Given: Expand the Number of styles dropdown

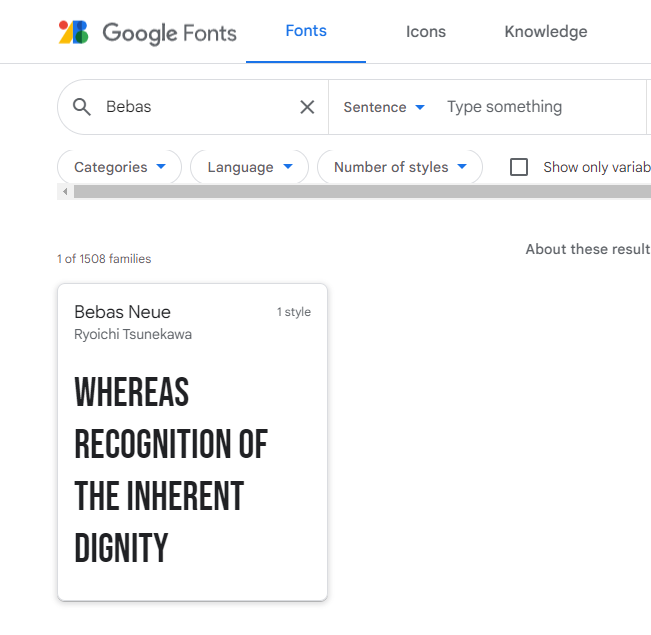Looking at the screenshot, I should 400,167.
